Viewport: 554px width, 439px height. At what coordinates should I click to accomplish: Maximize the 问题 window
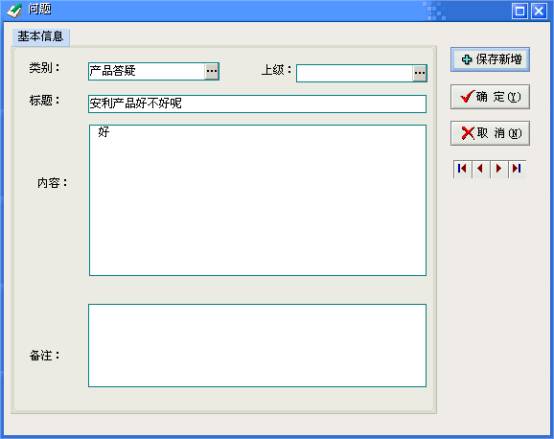click(520, 11)
